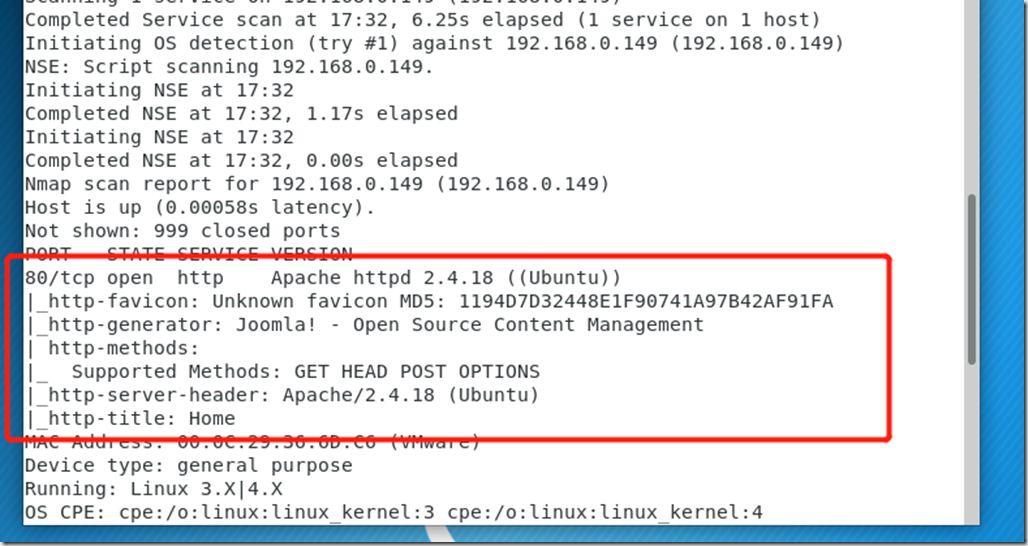Click the http-generator Joomla! line
This screenshot has width=1028, height=546.
[365, 324]
